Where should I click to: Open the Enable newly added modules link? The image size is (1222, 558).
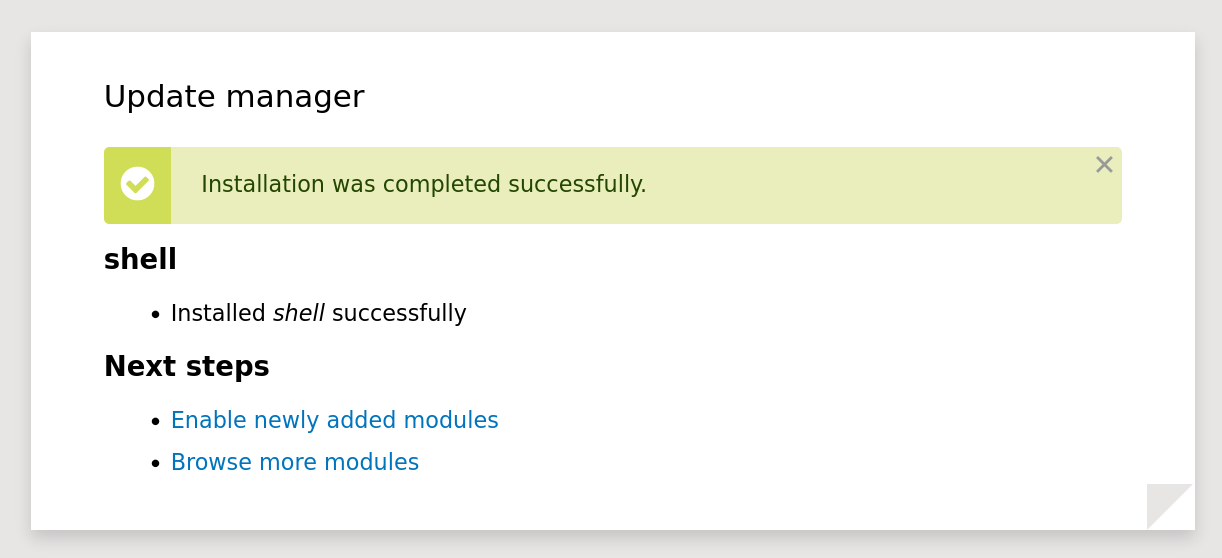coord(334,421)
